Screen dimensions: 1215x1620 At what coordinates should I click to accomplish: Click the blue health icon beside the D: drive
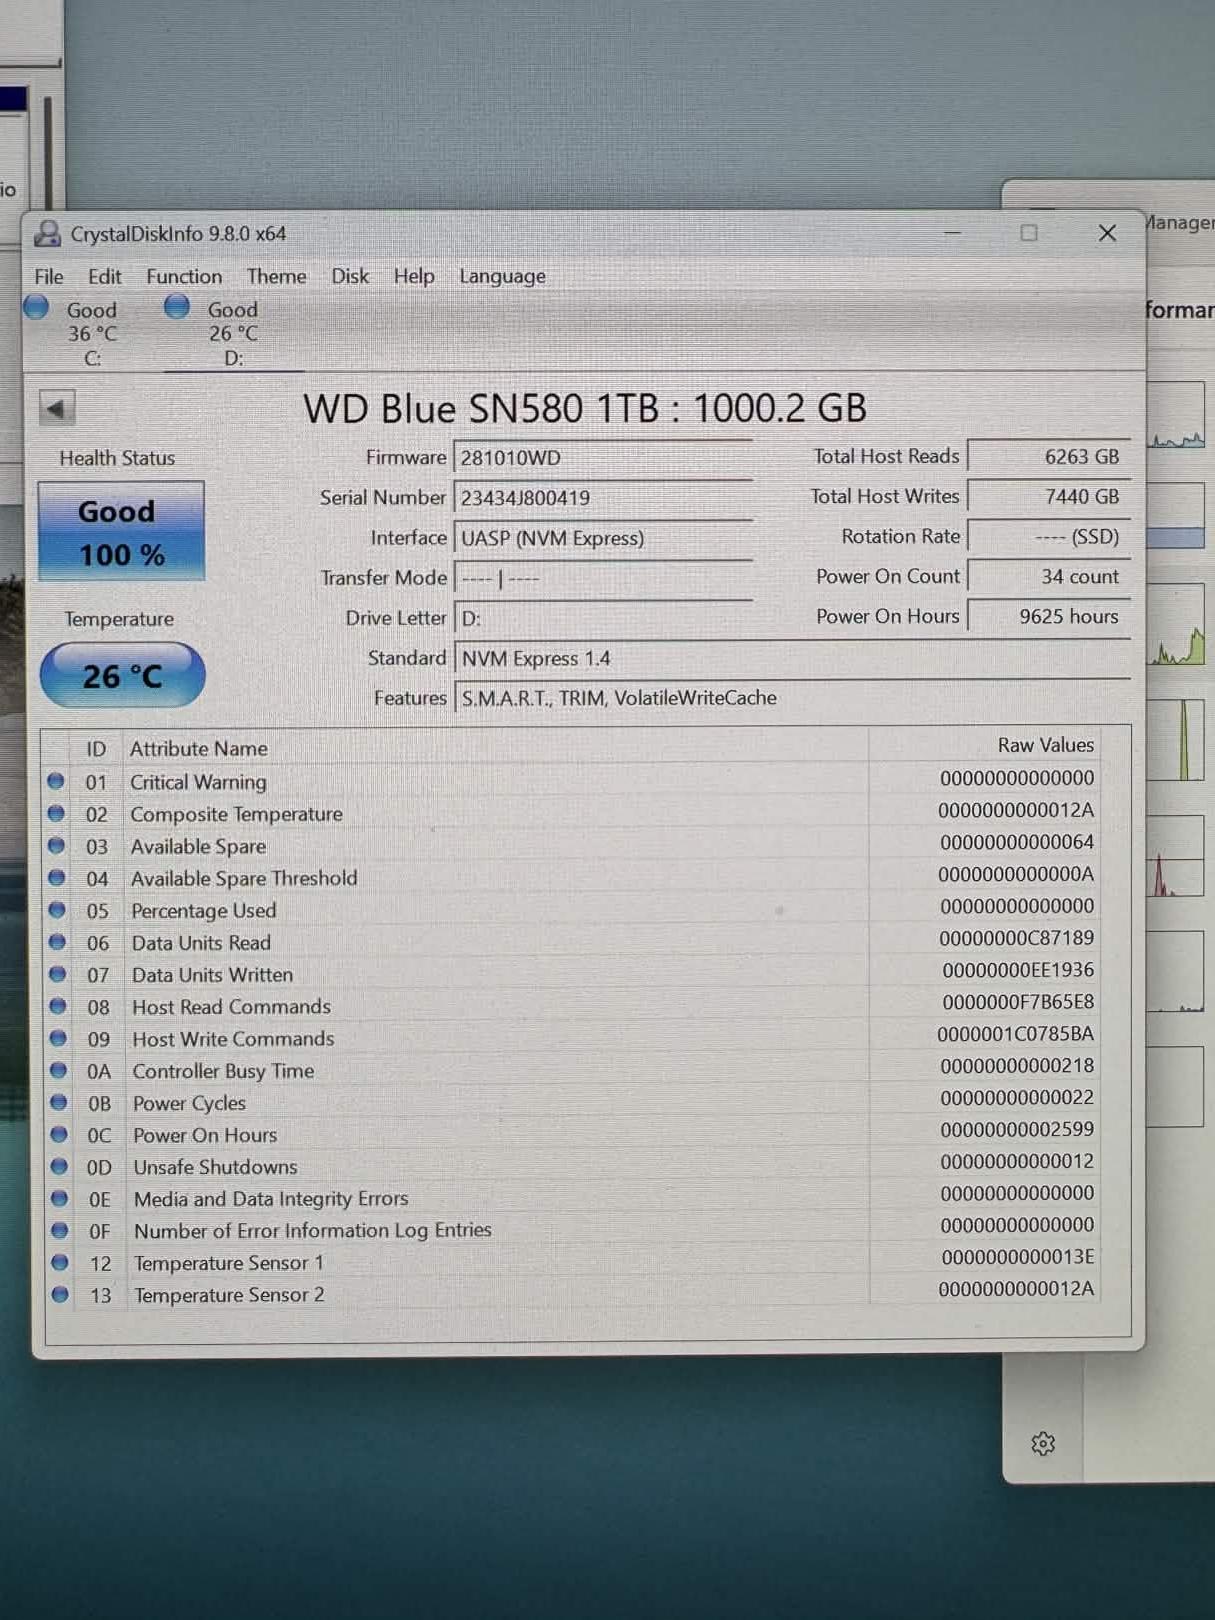177,306
